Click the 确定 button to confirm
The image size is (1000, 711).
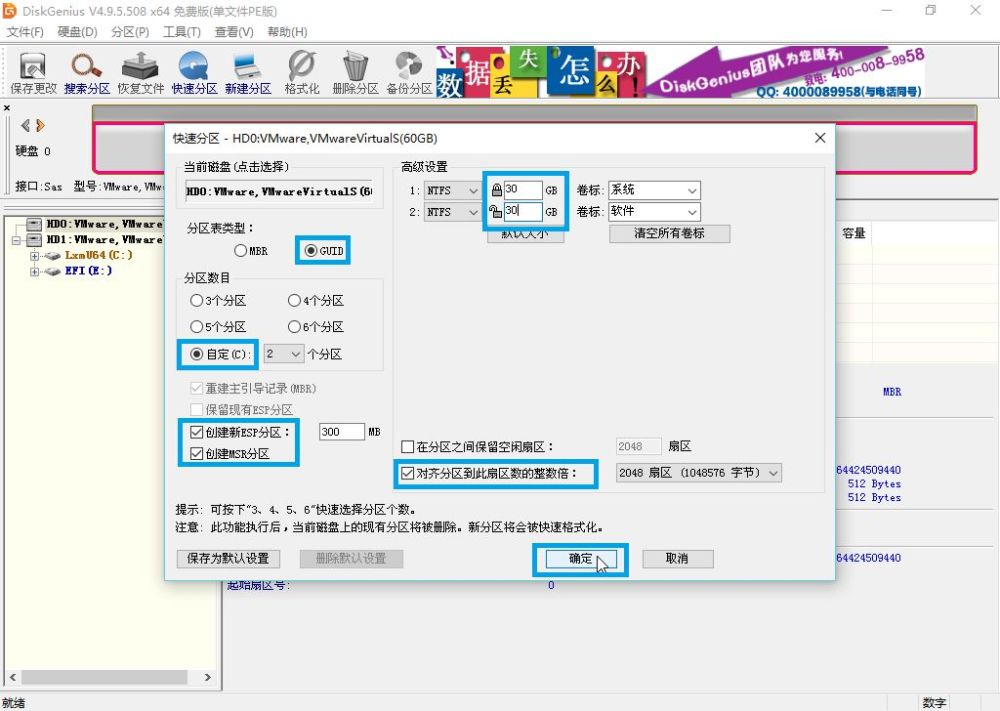[x=580, y=559]
